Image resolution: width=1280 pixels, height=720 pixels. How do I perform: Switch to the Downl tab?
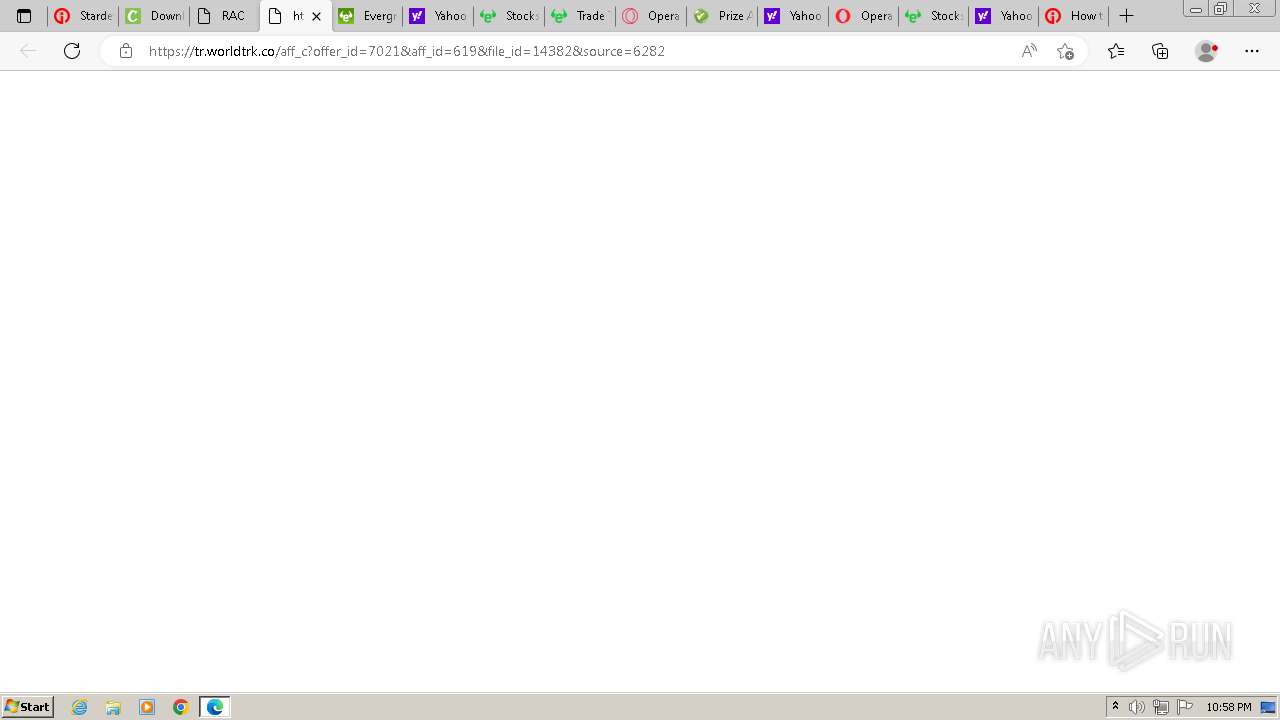click(x=154, y=16)
